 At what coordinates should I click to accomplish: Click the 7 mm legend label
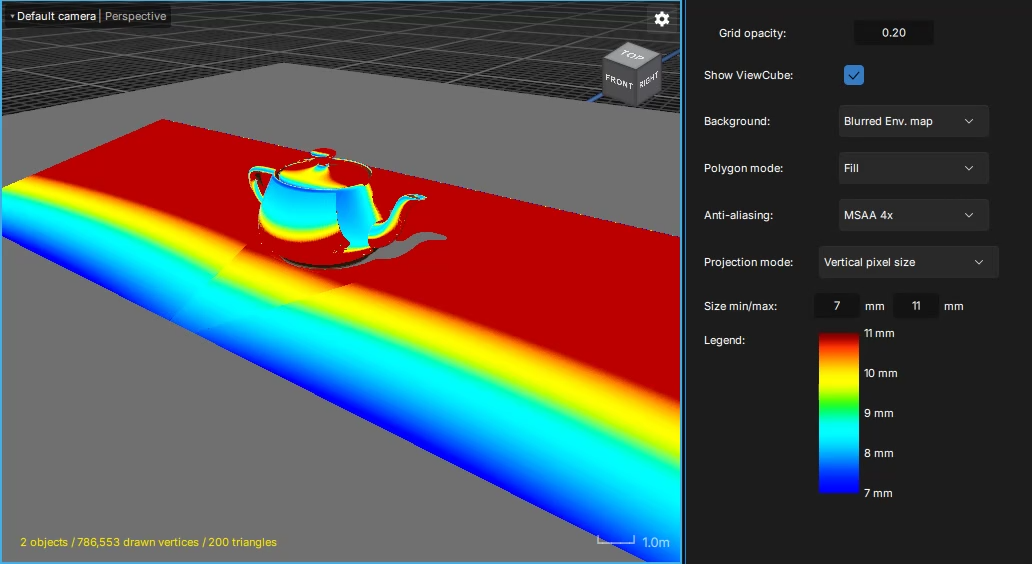coord(878,493)
